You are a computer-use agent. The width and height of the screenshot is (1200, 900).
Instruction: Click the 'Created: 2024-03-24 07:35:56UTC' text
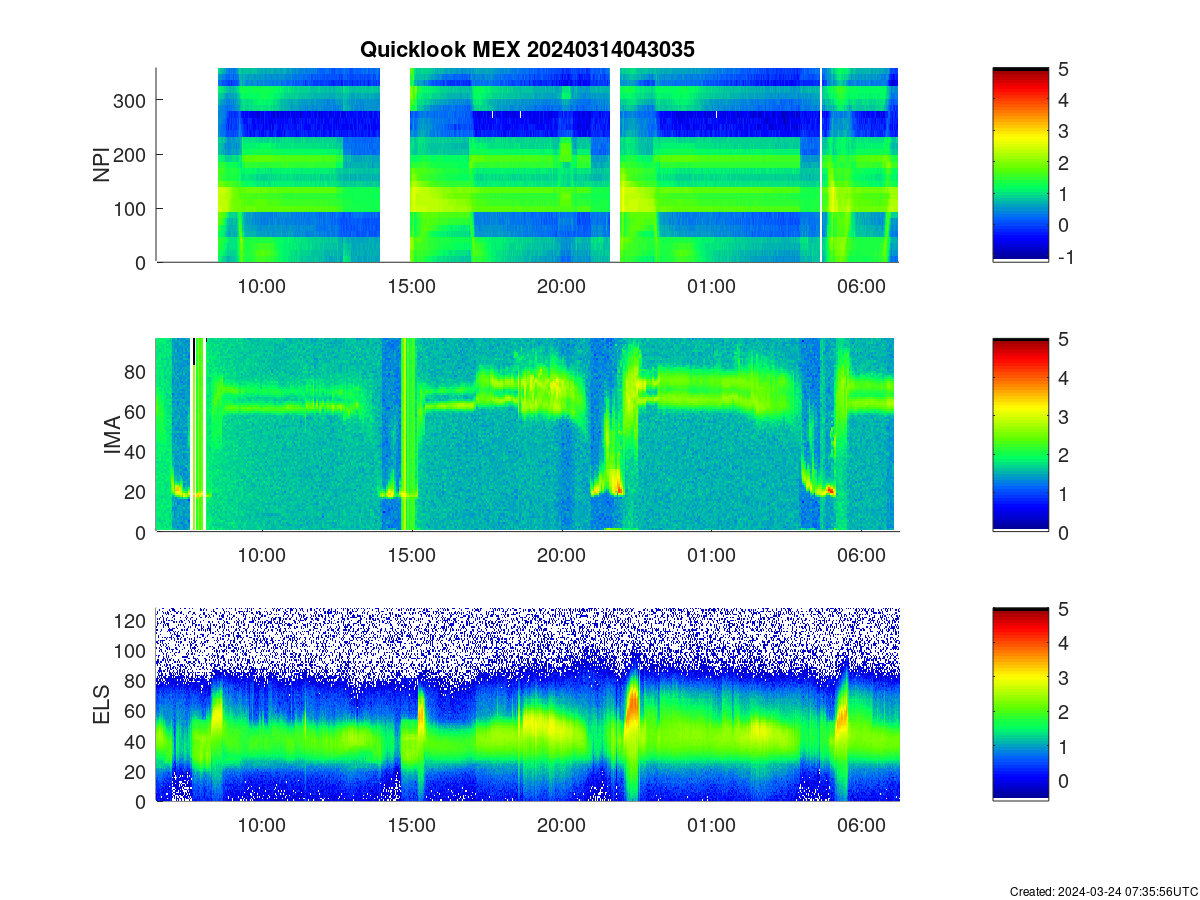pos(1104,891)
